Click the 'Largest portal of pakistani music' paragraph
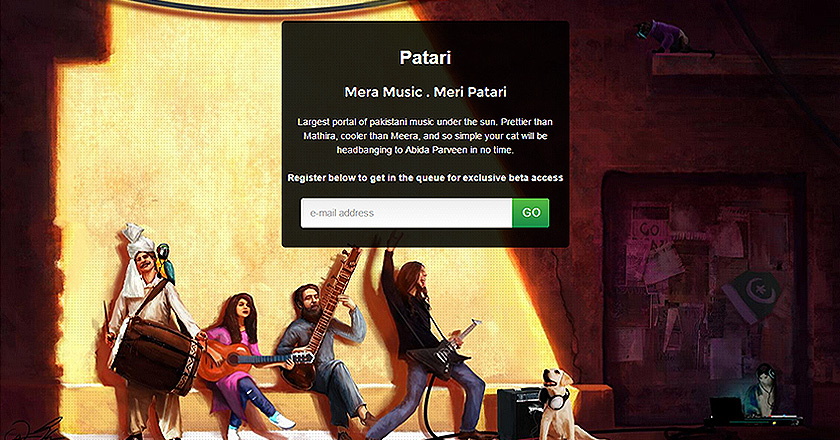Image resolution: width=840 pixels, height=440 pixels. [425, 136]
